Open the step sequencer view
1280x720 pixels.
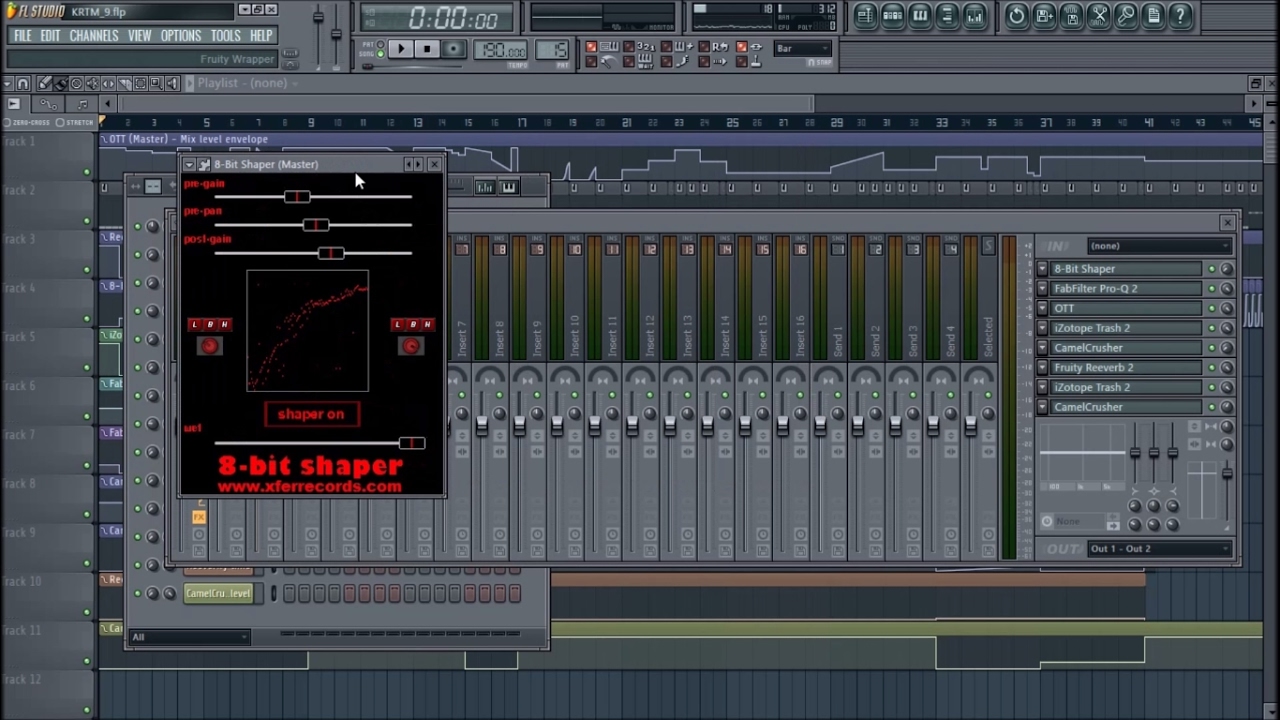tap(893, 15)
